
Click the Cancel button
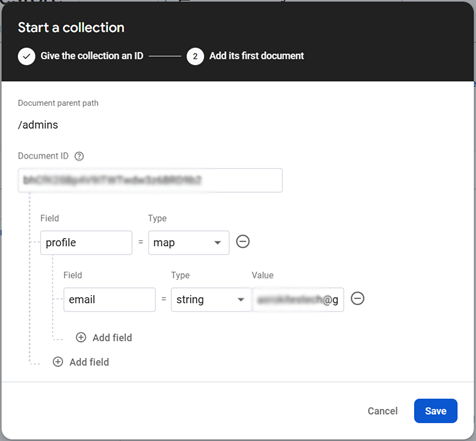(x=382, y=411)
